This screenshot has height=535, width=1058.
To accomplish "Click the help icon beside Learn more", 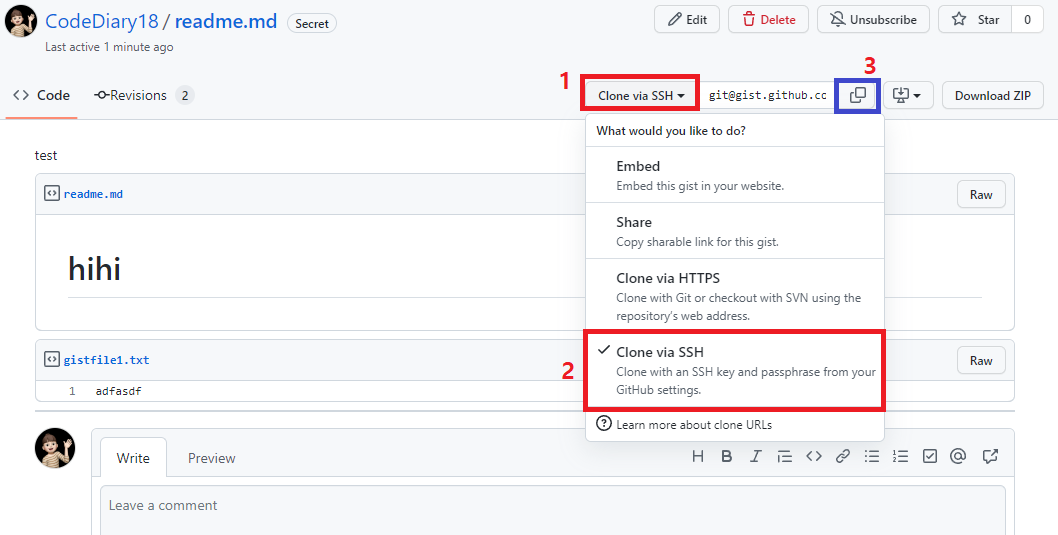I will tap(603, 424).
